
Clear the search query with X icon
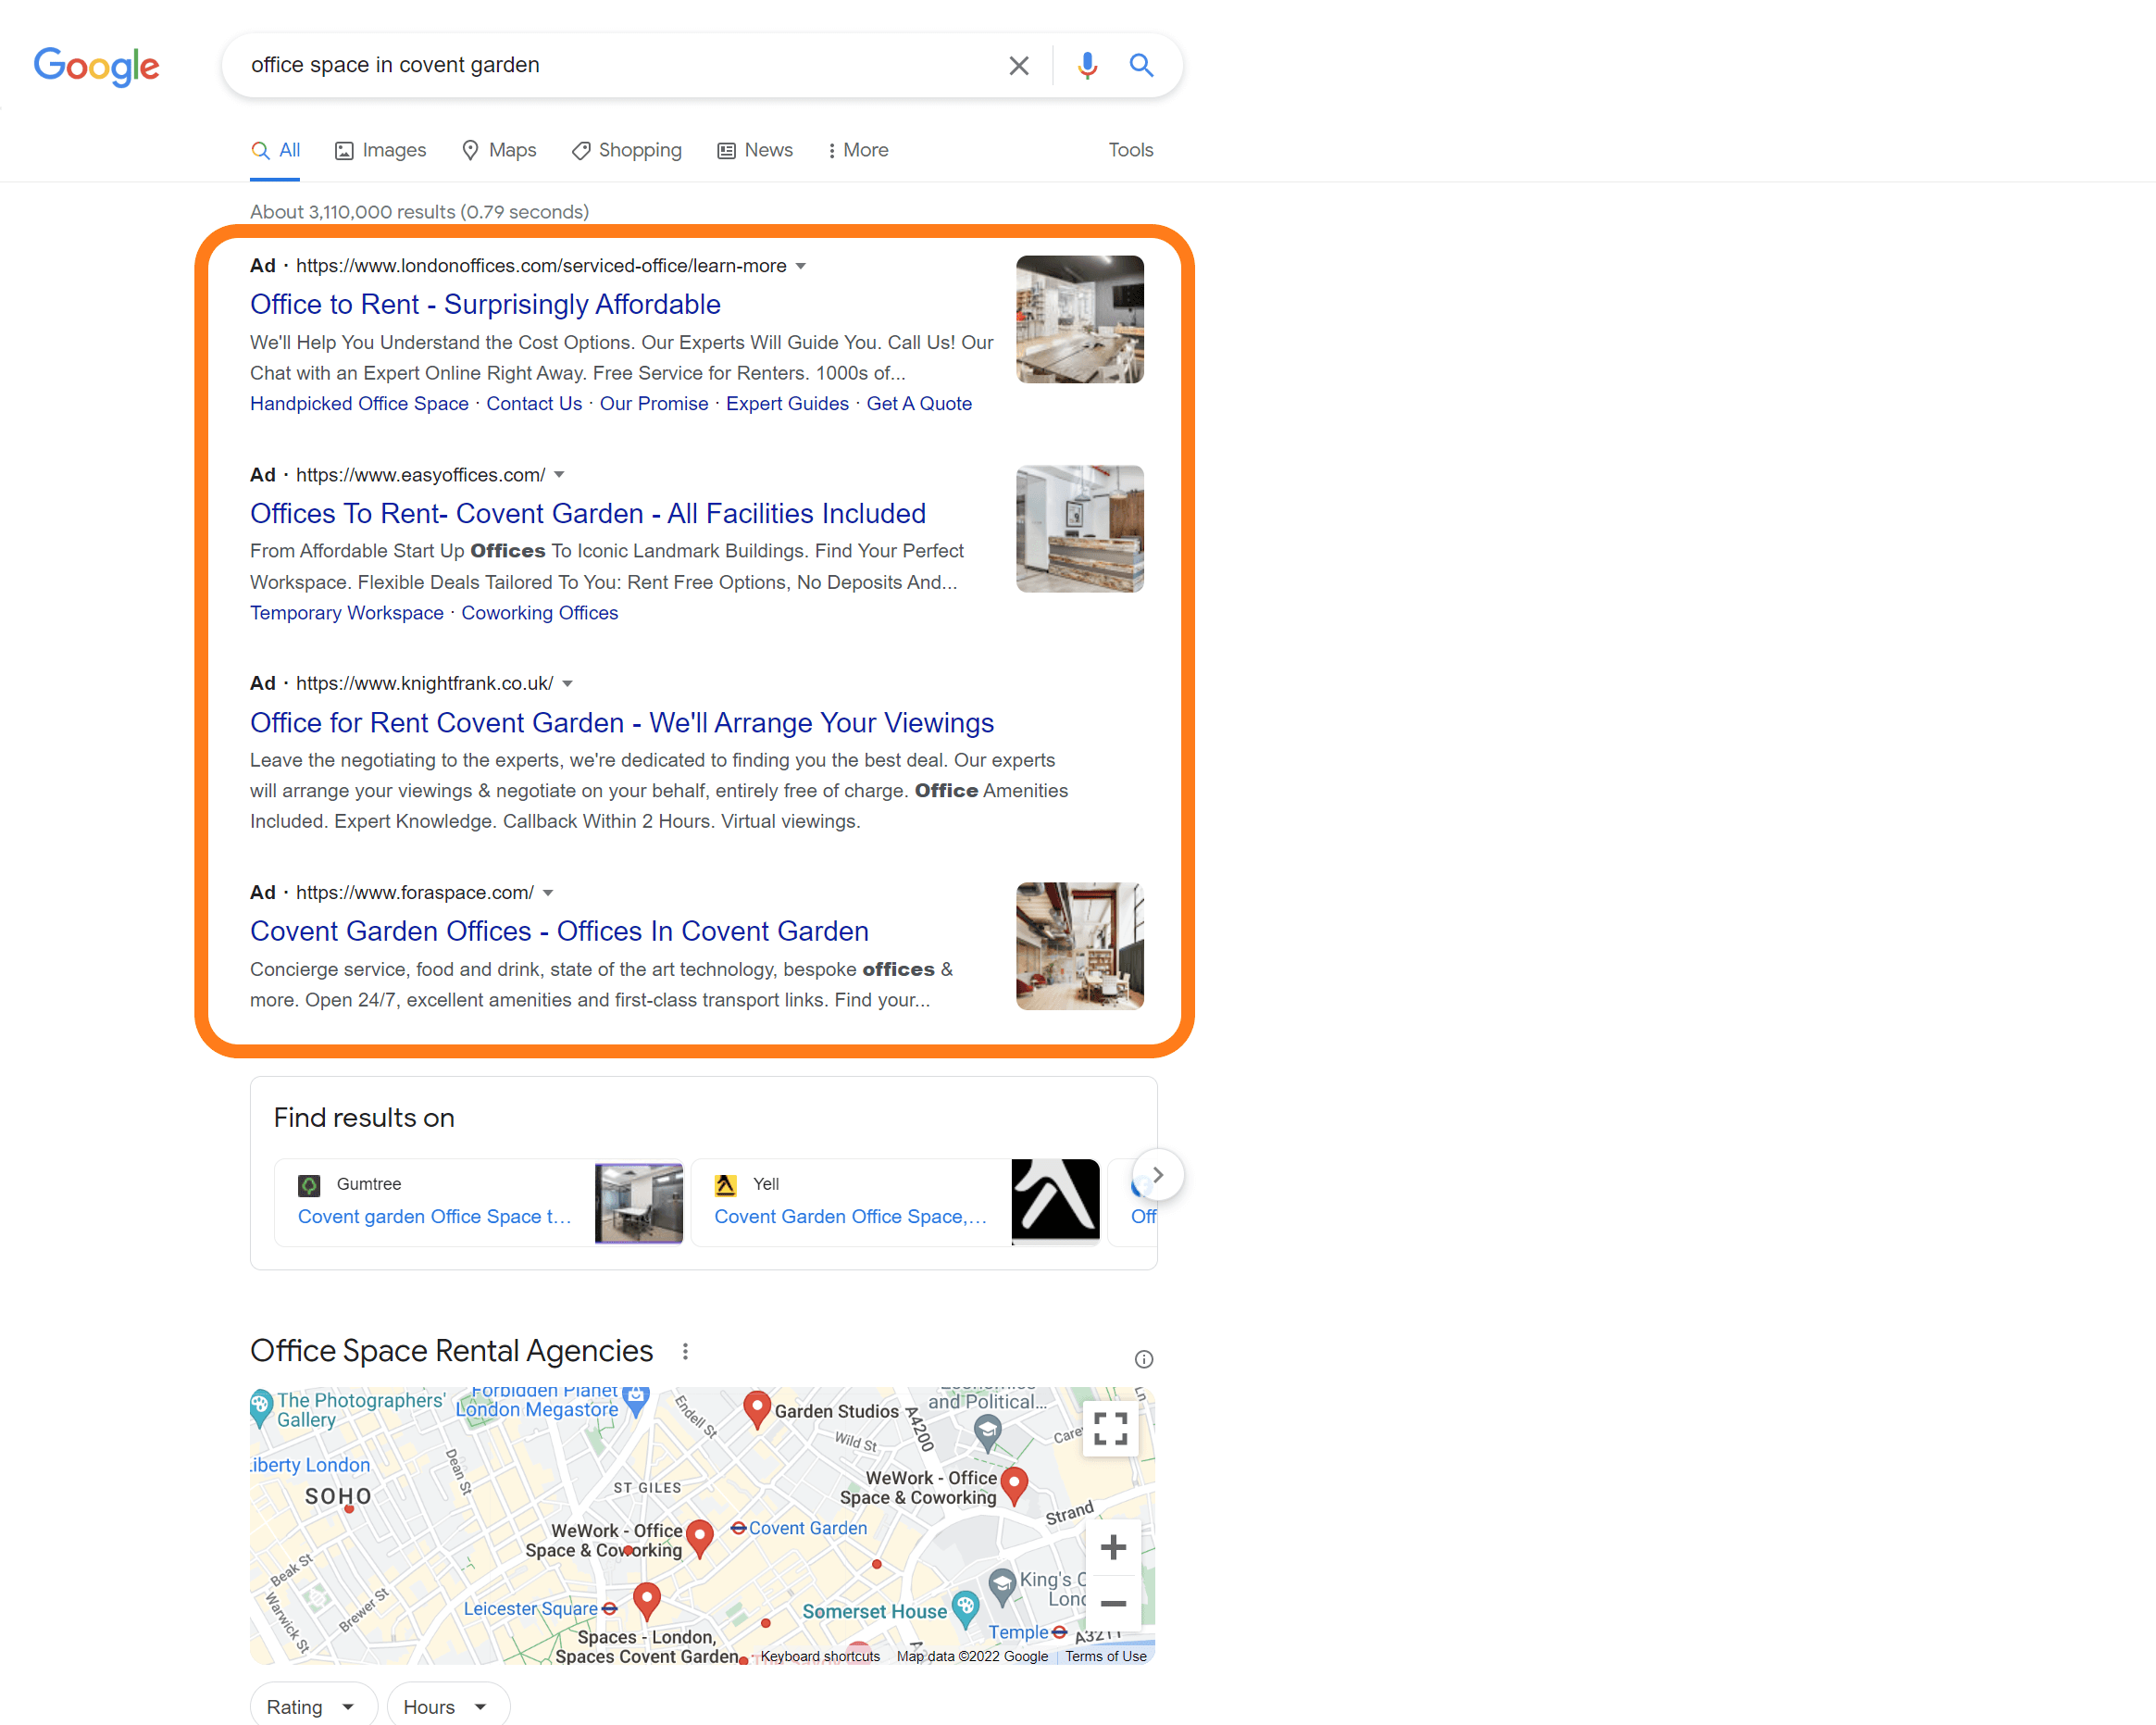point(1018,66)
